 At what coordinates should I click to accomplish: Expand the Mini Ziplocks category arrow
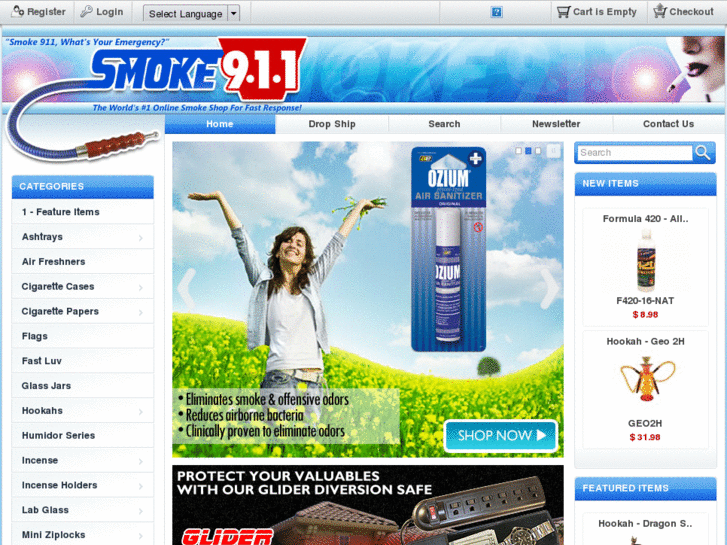tap(140, 537)
